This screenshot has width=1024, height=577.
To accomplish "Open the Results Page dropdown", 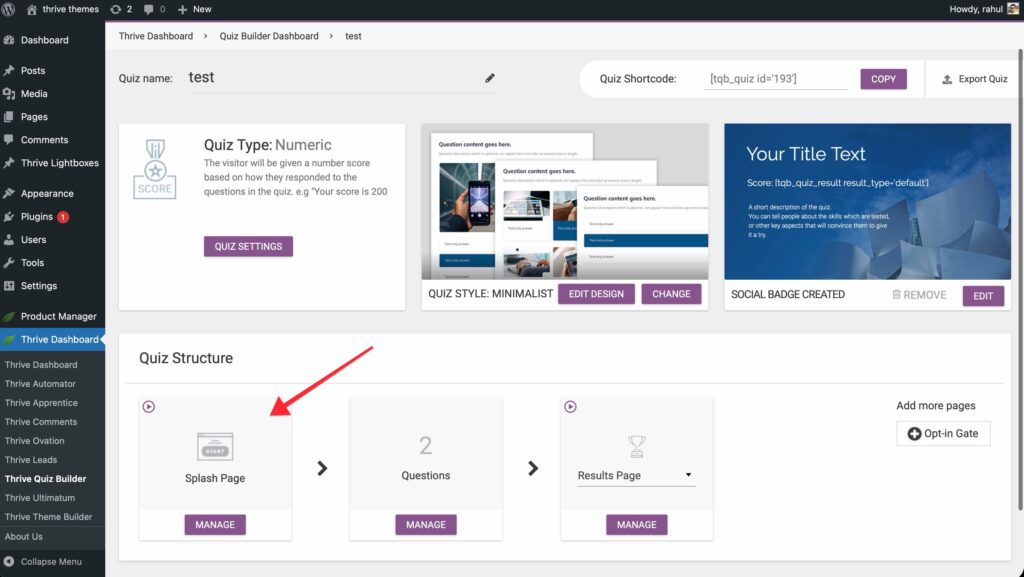I will pyautogui.click(x=636, y=476).
